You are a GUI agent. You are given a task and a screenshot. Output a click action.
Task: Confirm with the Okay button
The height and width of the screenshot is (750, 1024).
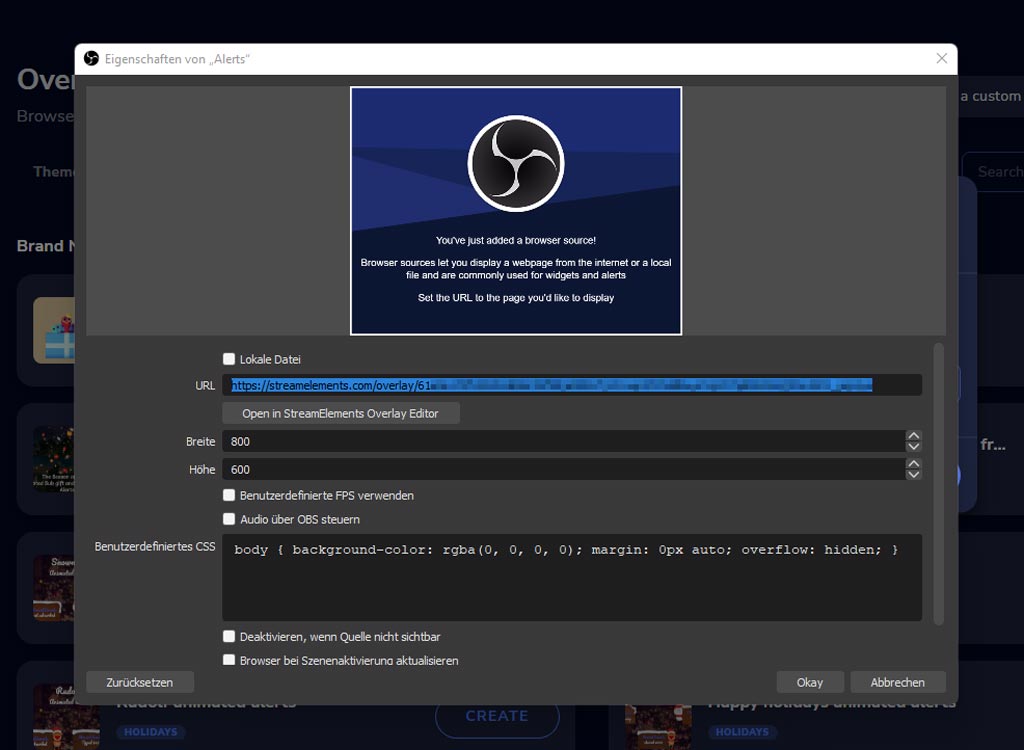810,682
